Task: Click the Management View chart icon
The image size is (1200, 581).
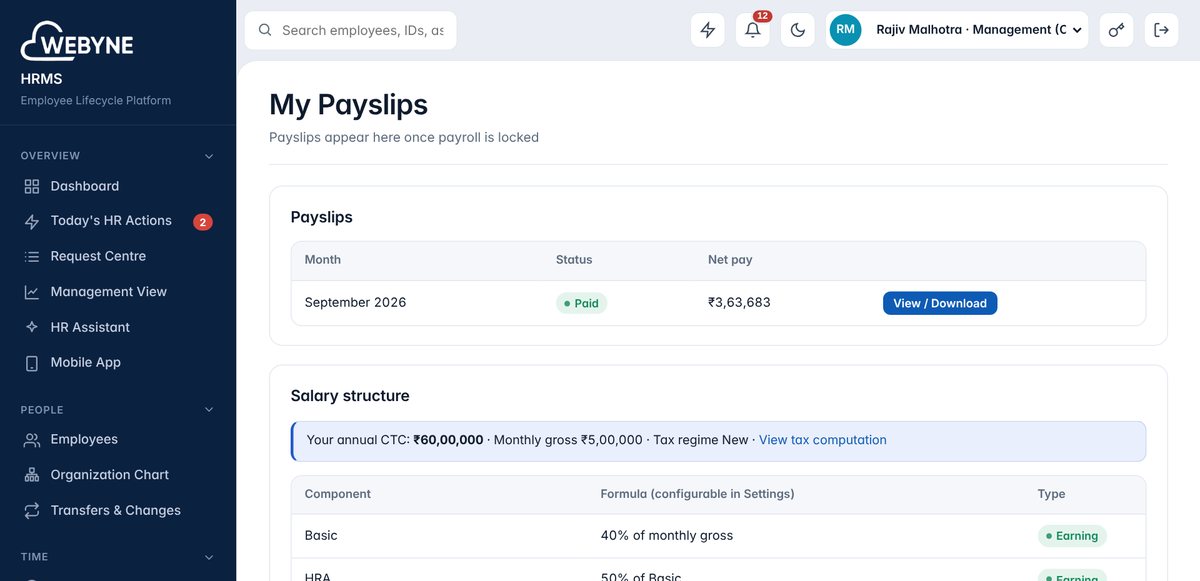Action: 32,292
